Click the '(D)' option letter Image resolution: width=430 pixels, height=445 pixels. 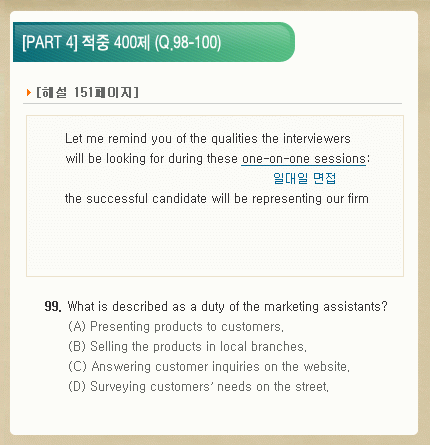click(x=77, y=386)
